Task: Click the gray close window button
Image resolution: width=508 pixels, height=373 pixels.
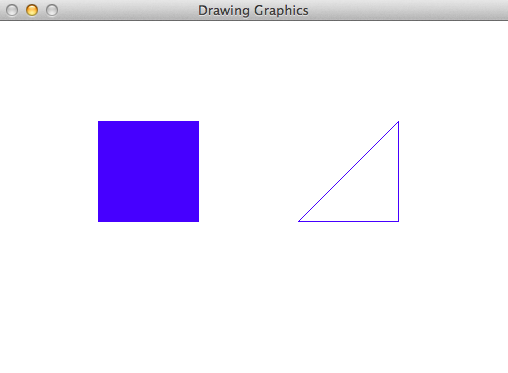Action: pos(12,10)
